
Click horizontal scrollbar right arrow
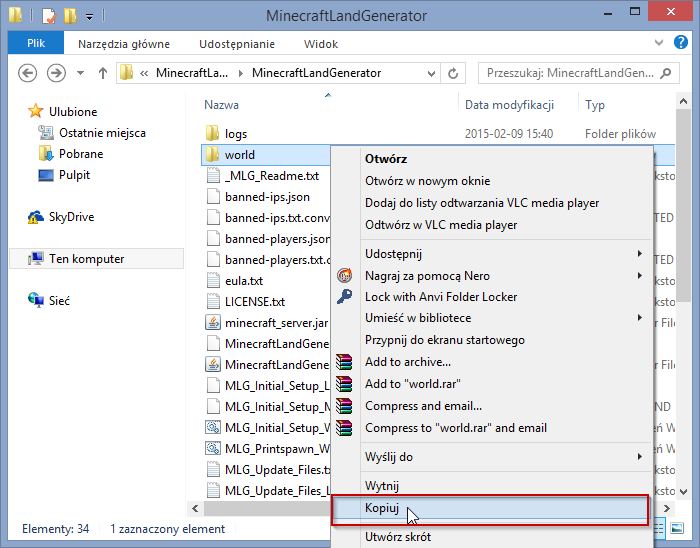tap(667, 508)
